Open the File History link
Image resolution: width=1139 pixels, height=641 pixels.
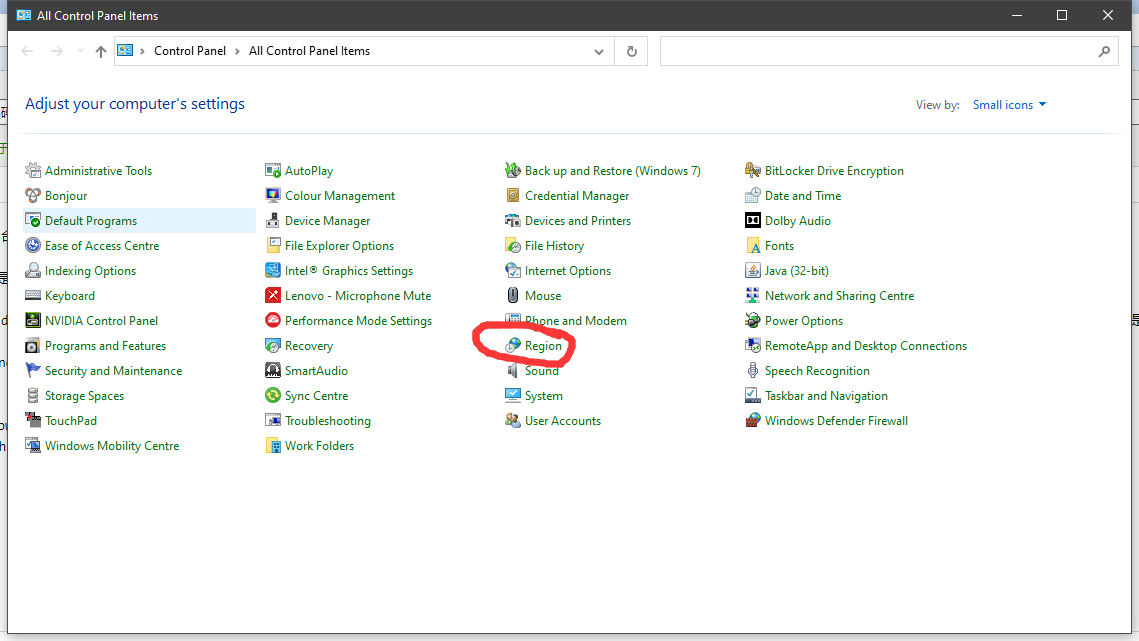[554, 246]
